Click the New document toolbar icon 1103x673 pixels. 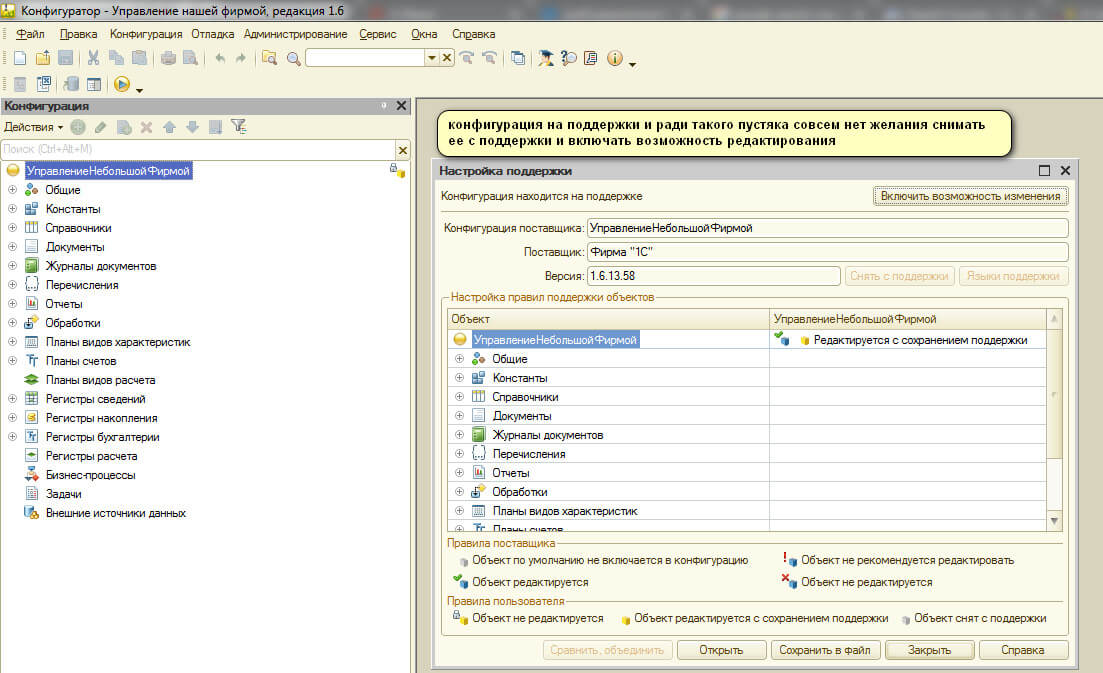20,58
